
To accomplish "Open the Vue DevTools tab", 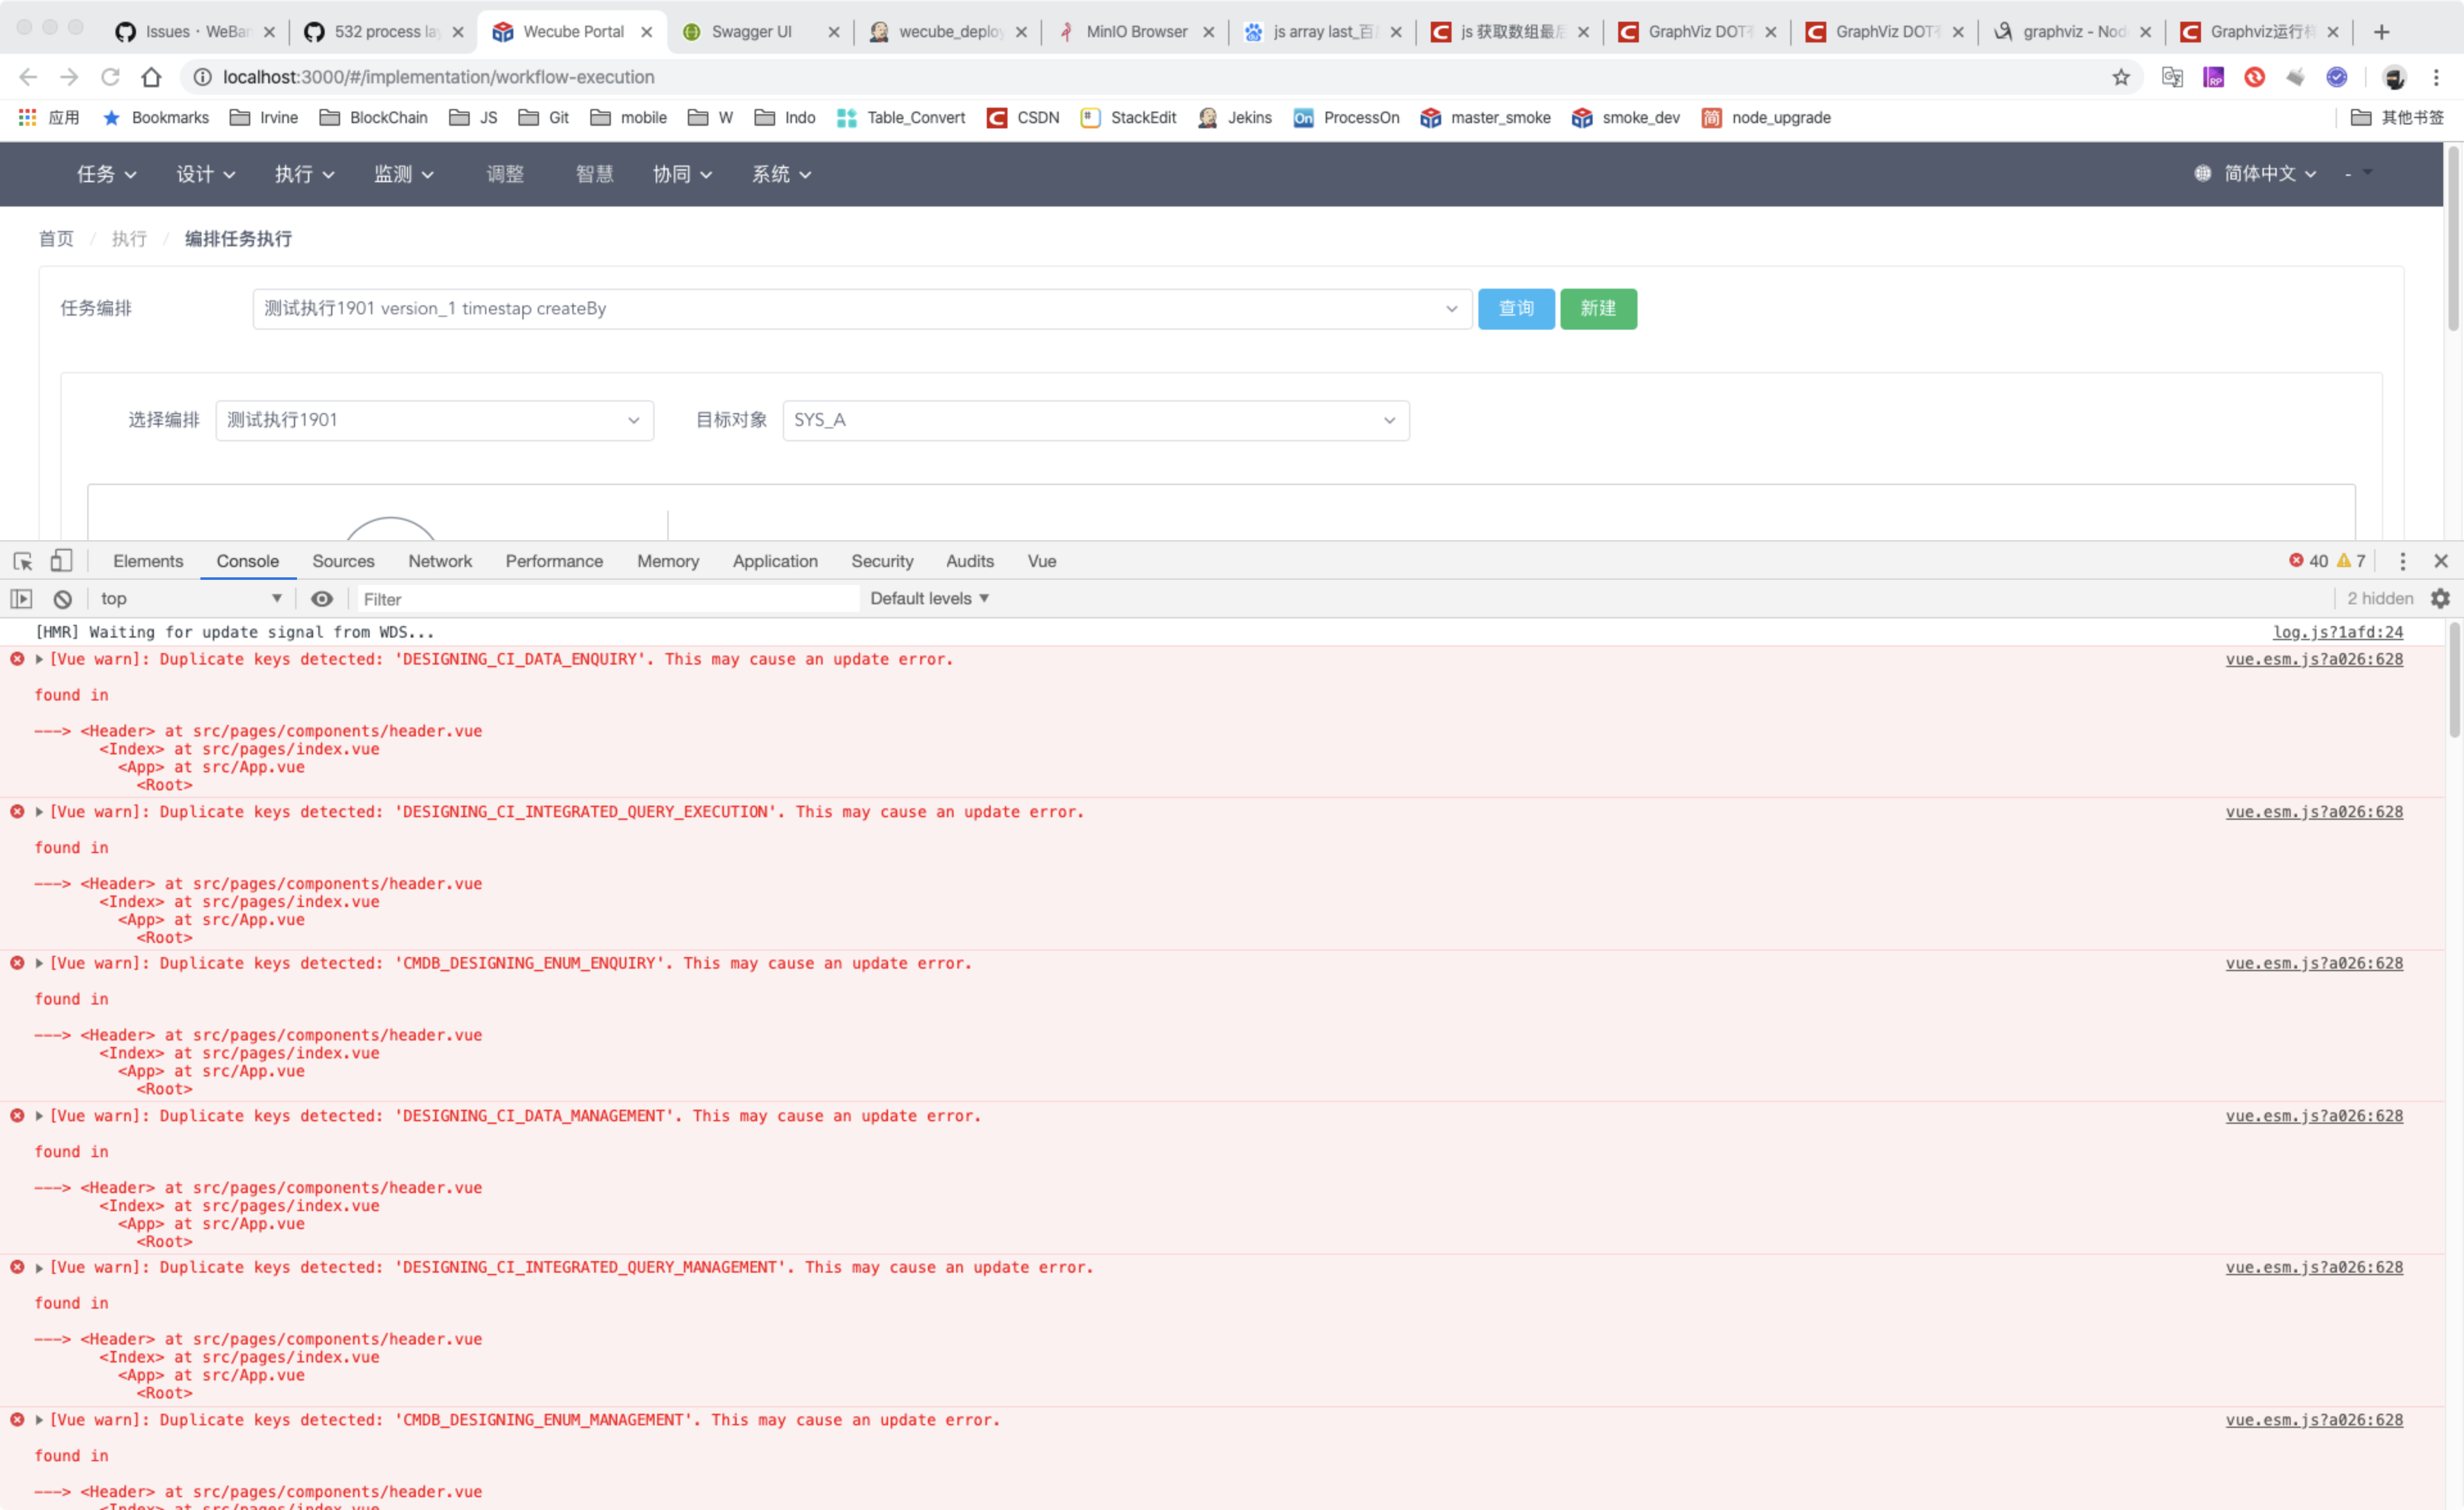I will 1041,561.
